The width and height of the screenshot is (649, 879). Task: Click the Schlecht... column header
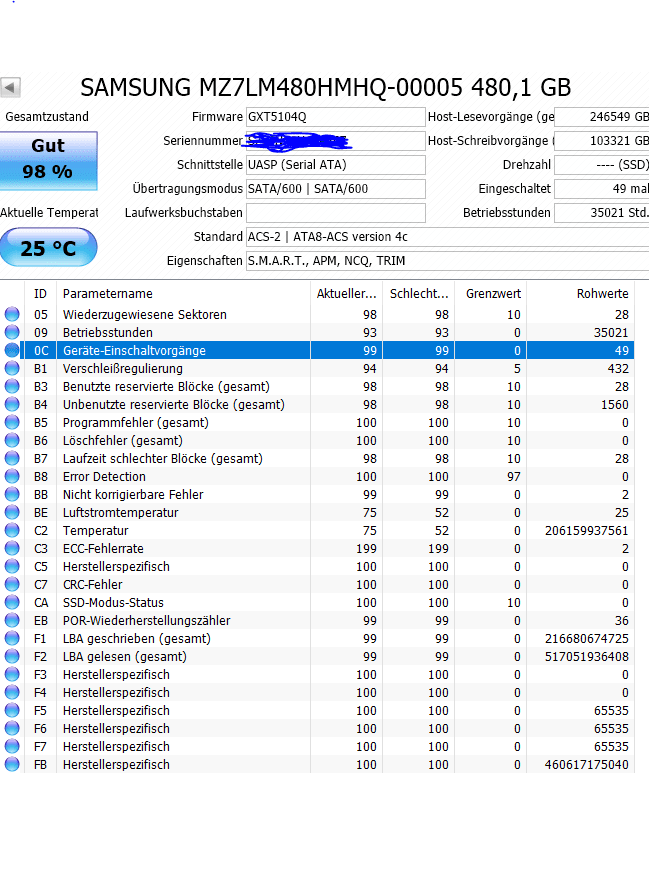click(419, 294)
